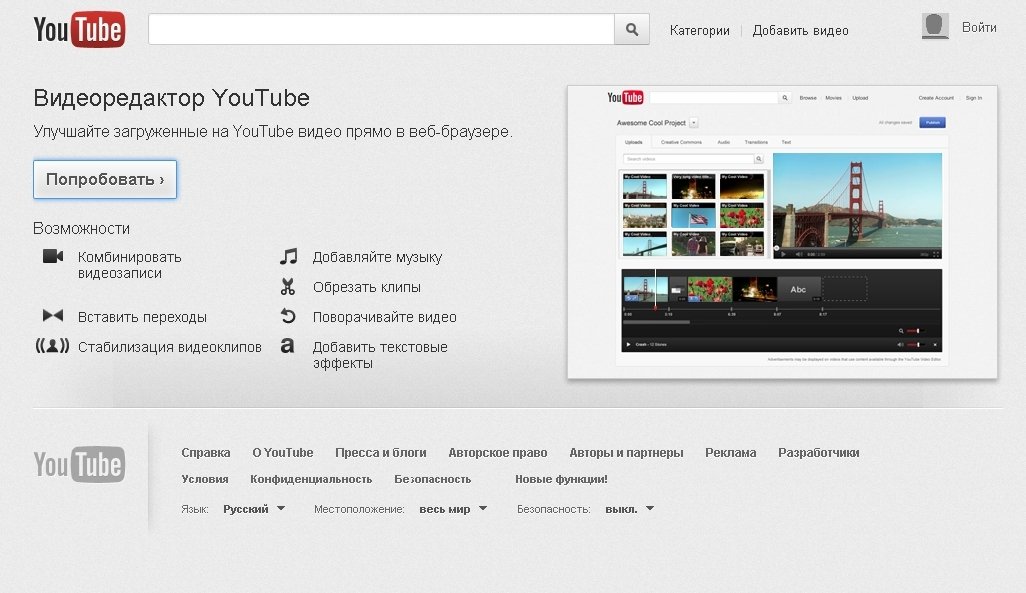The width and height of the screenshot is (1026, 593).
Task: Click the profile avatar next to Войти
Action: tap(934, 26)
